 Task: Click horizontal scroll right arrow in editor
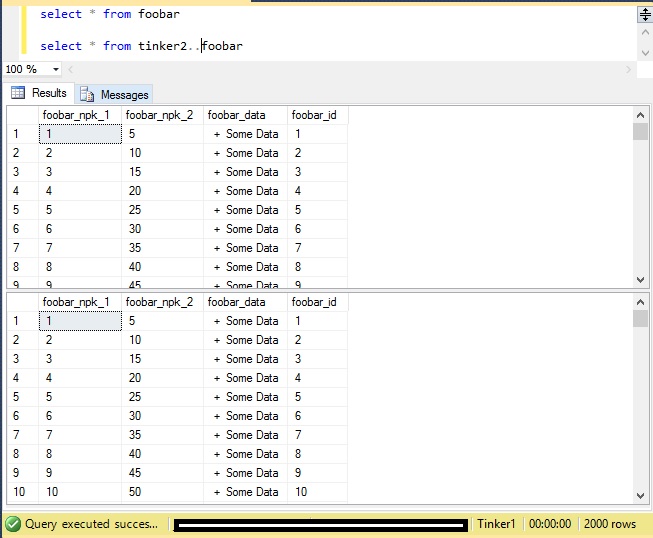pos(628,69)
